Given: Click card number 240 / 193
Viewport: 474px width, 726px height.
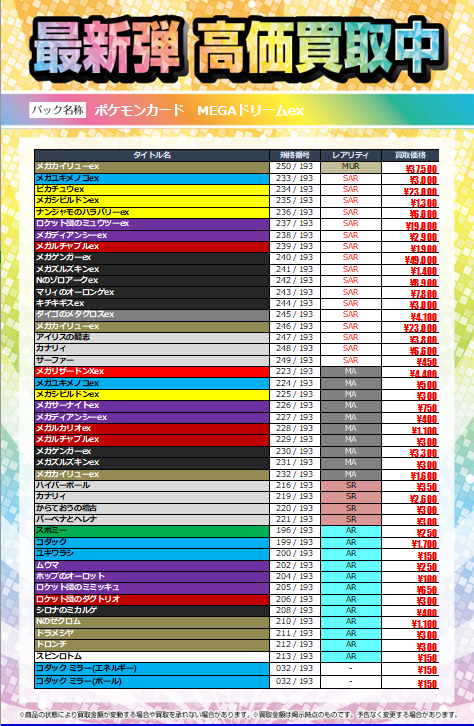Looking at the screenshot, I should click(294, 257).
